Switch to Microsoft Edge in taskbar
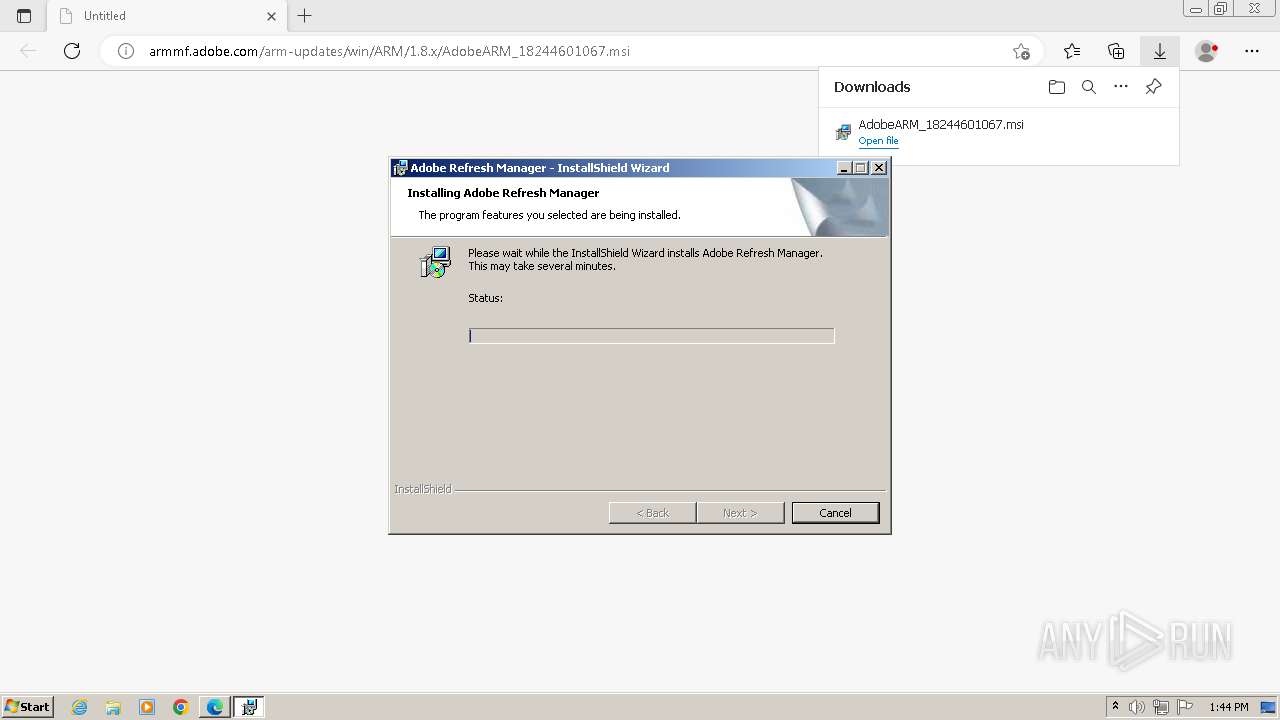Viewport: 1280px width, 720px height. point(215,707)
